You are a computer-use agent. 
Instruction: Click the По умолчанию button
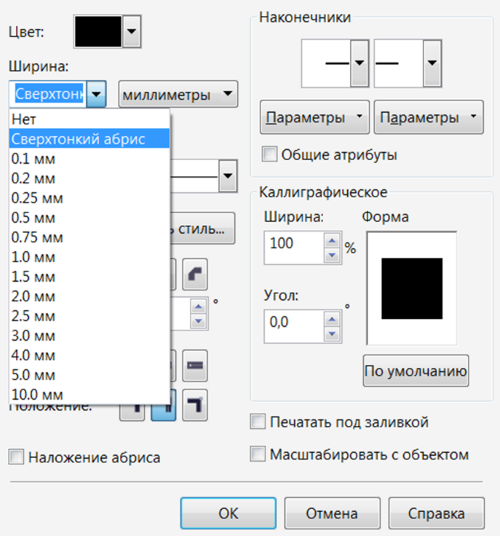416,371
